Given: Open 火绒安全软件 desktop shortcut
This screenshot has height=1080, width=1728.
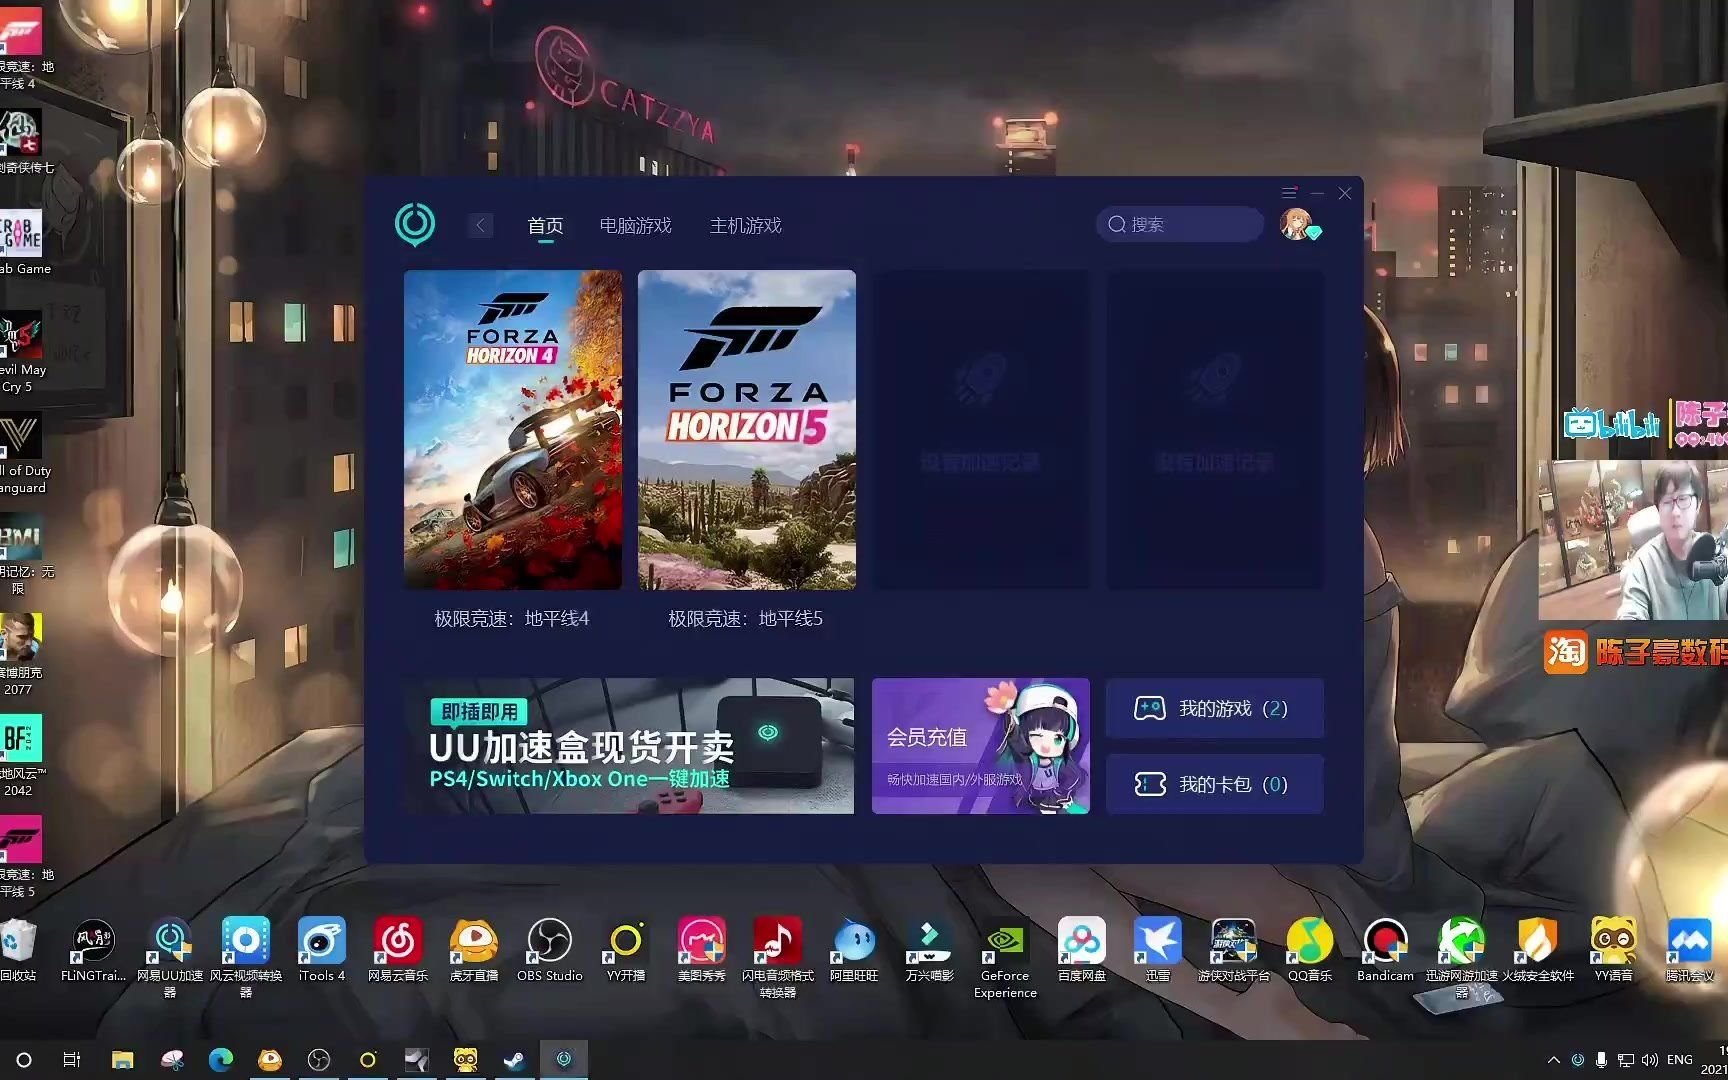Looking at the screenshot, I should point(1538,950).
